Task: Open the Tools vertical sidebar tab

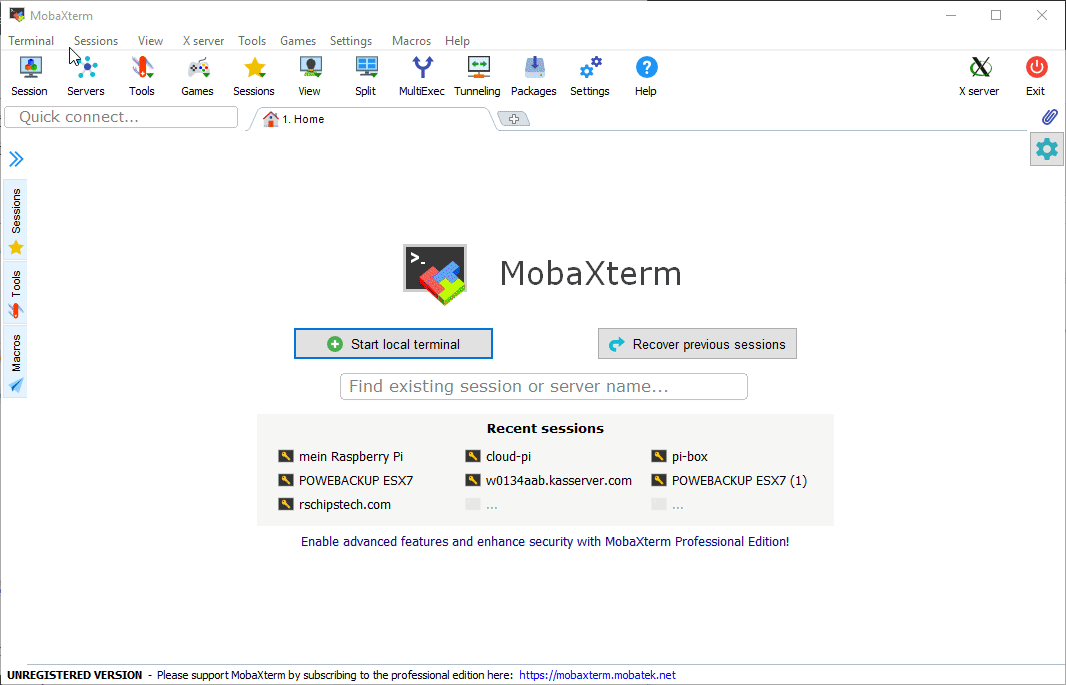Action: [16, 294]
